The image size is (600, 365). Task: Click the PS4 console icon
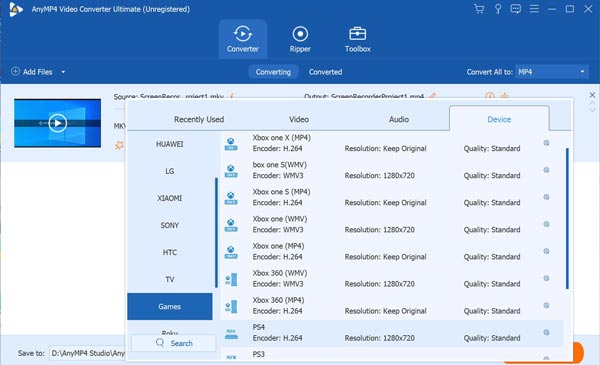tap(231, 334)
